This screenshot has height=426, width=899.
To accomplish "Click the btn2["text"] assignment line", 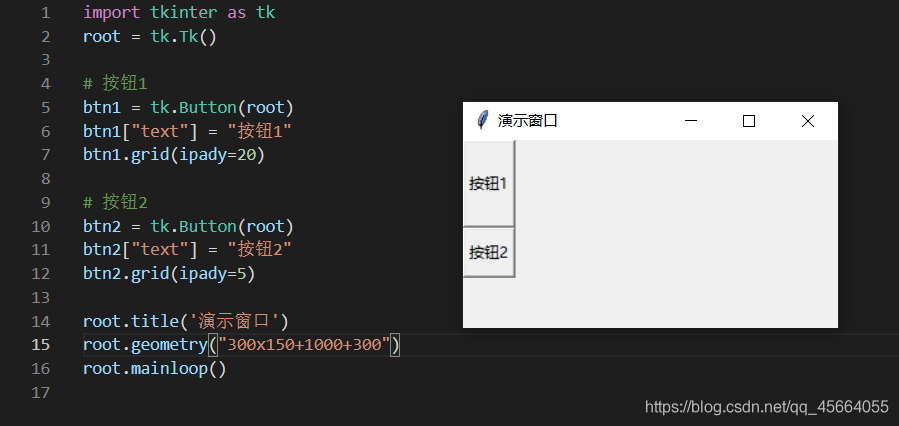I will click(187, 249).
